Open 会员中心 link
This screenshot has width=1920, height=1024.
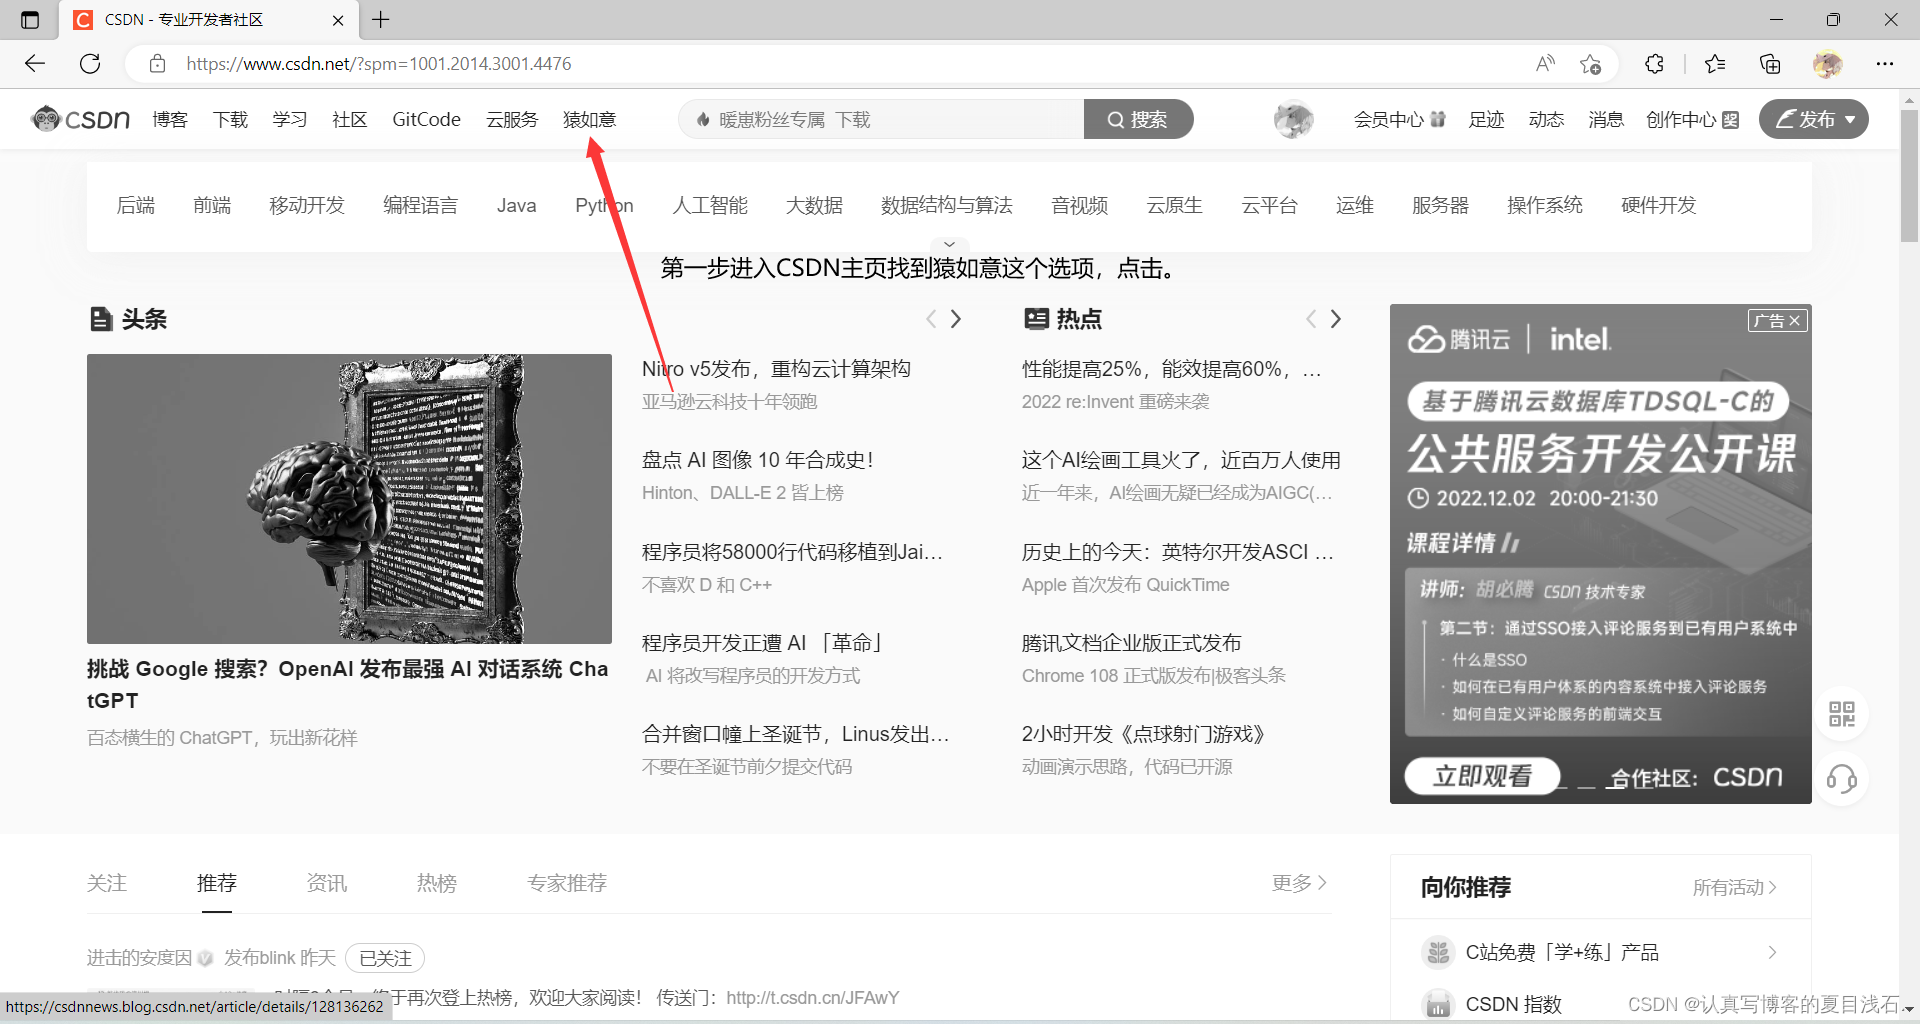pos(1399,120)
